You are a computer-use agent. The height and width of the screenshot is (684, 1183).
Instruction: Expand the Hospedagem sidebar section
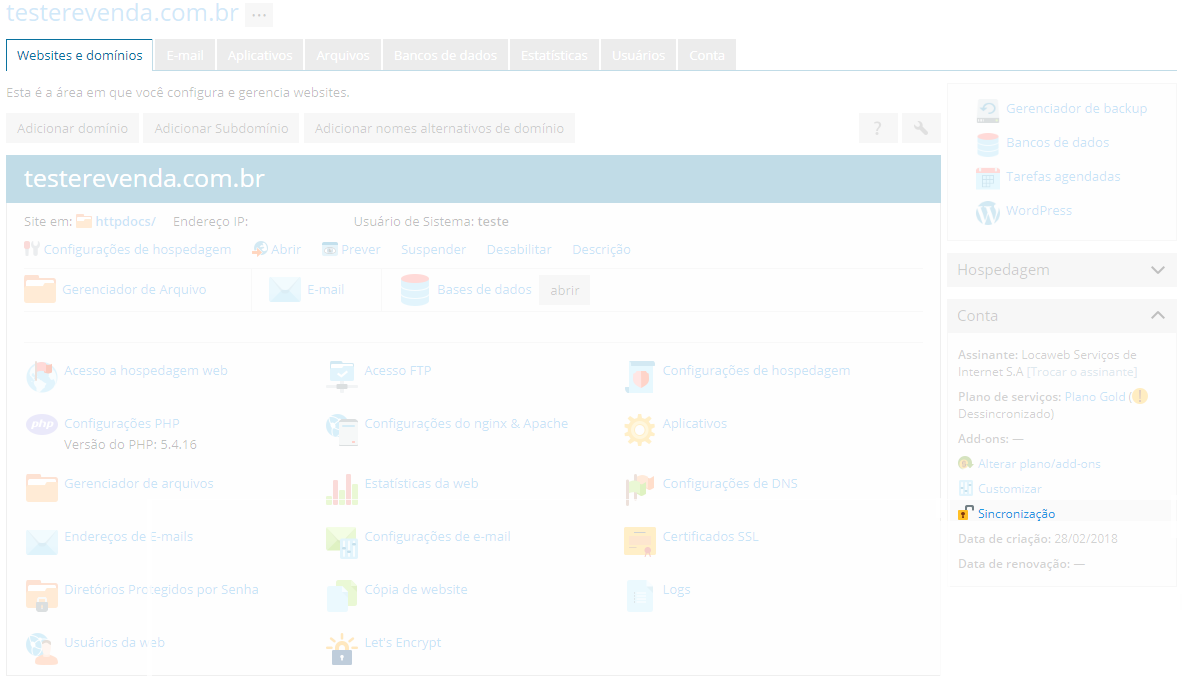1062,270
